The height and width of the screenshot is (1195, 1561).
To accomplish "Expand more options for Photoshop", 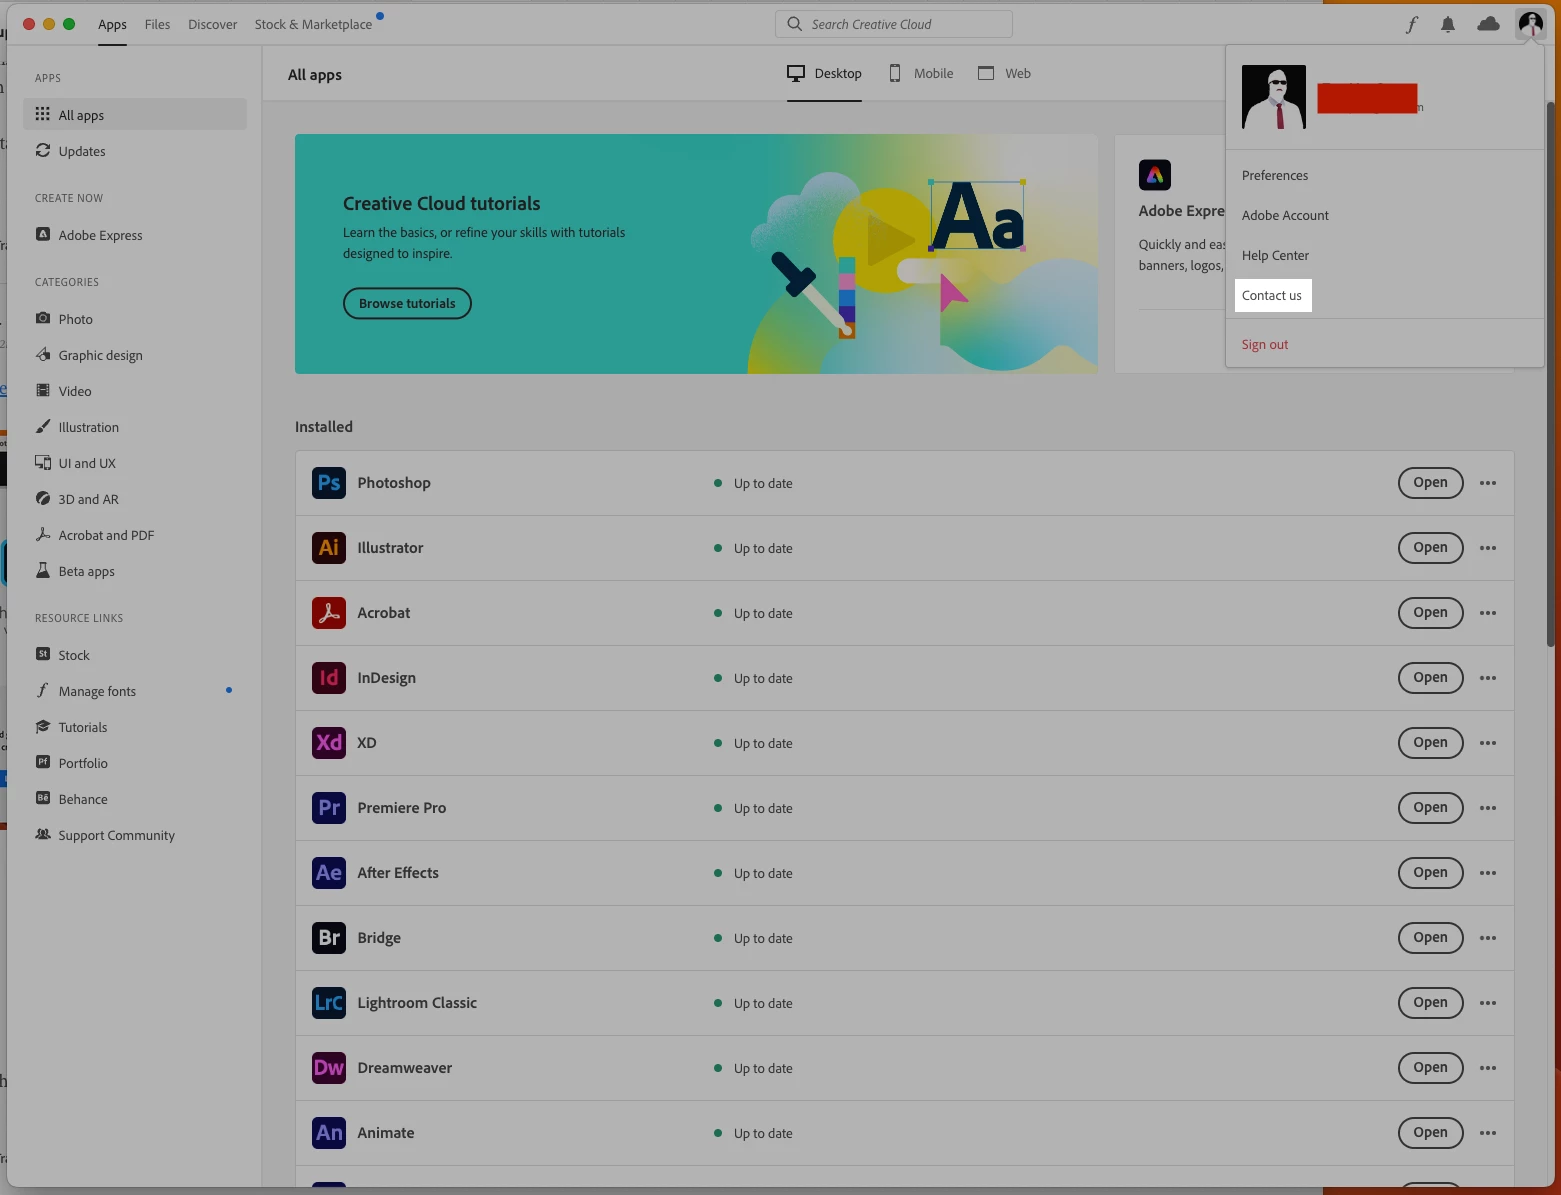I will coord(1488,483).
